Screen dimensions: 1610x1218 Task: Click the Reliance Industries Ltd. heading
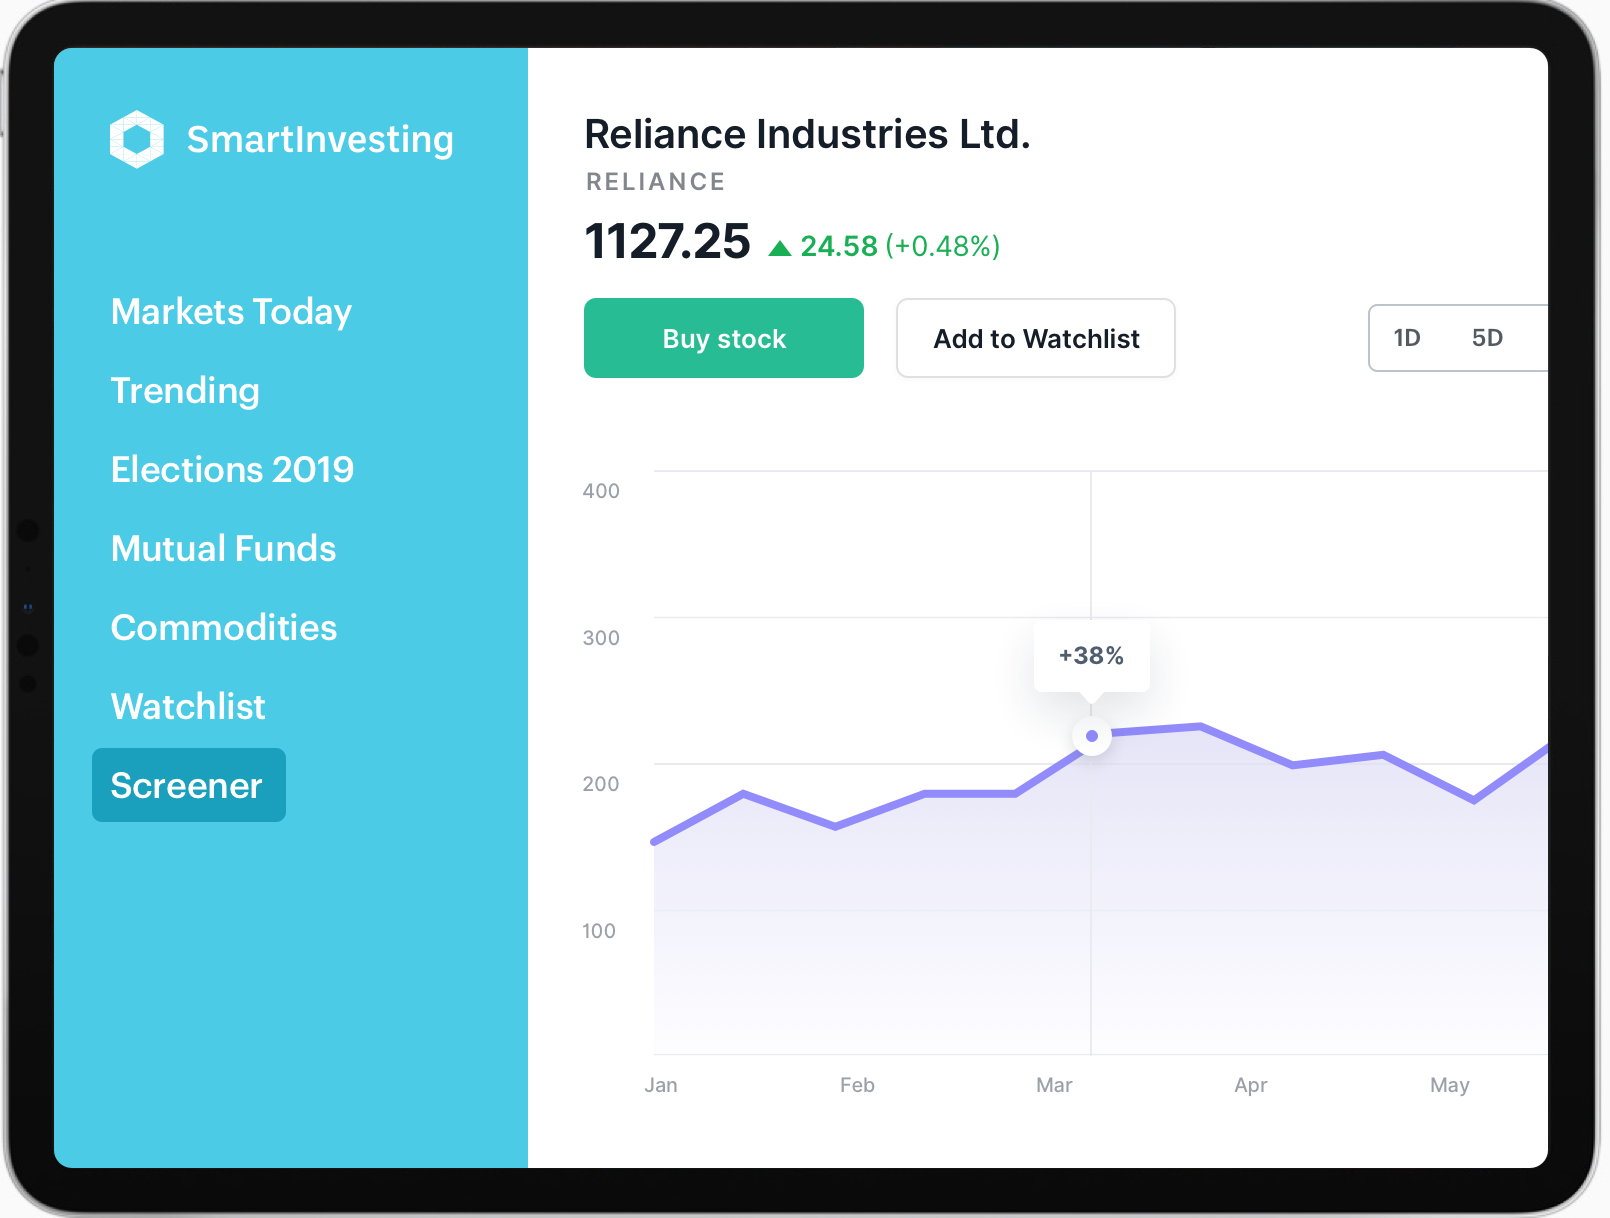pyautogui.click(x=807, y=135)
